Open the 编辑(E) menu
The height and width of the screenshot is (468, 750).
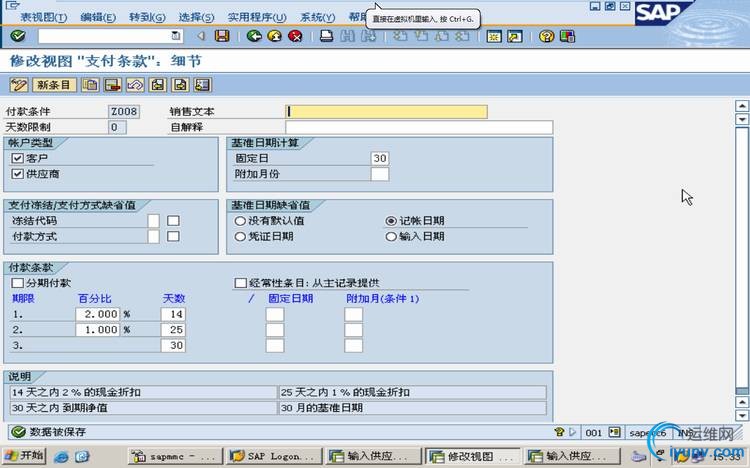[98, 17]
